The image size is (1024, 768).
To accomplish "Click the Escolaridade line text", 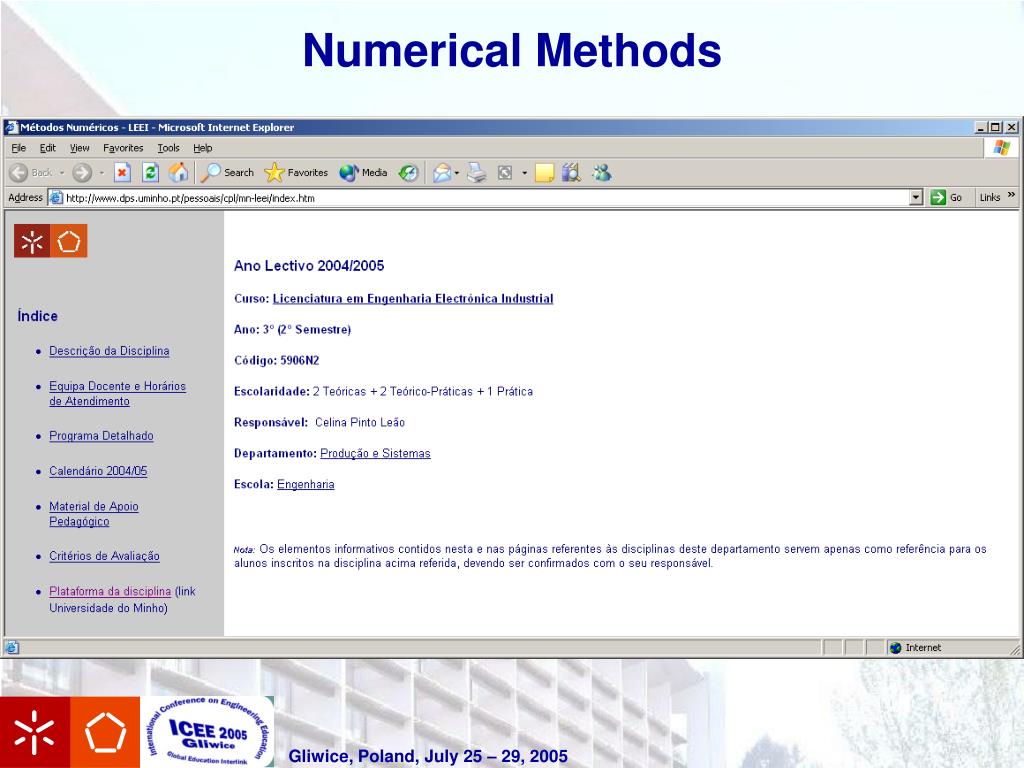I will (x=383, y=391).
